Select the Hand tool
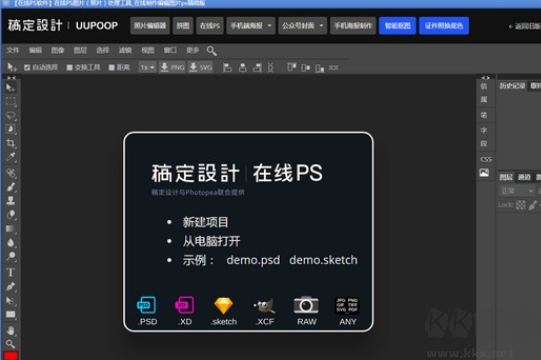This screenshot has height=360, width=541. point(10,330)
